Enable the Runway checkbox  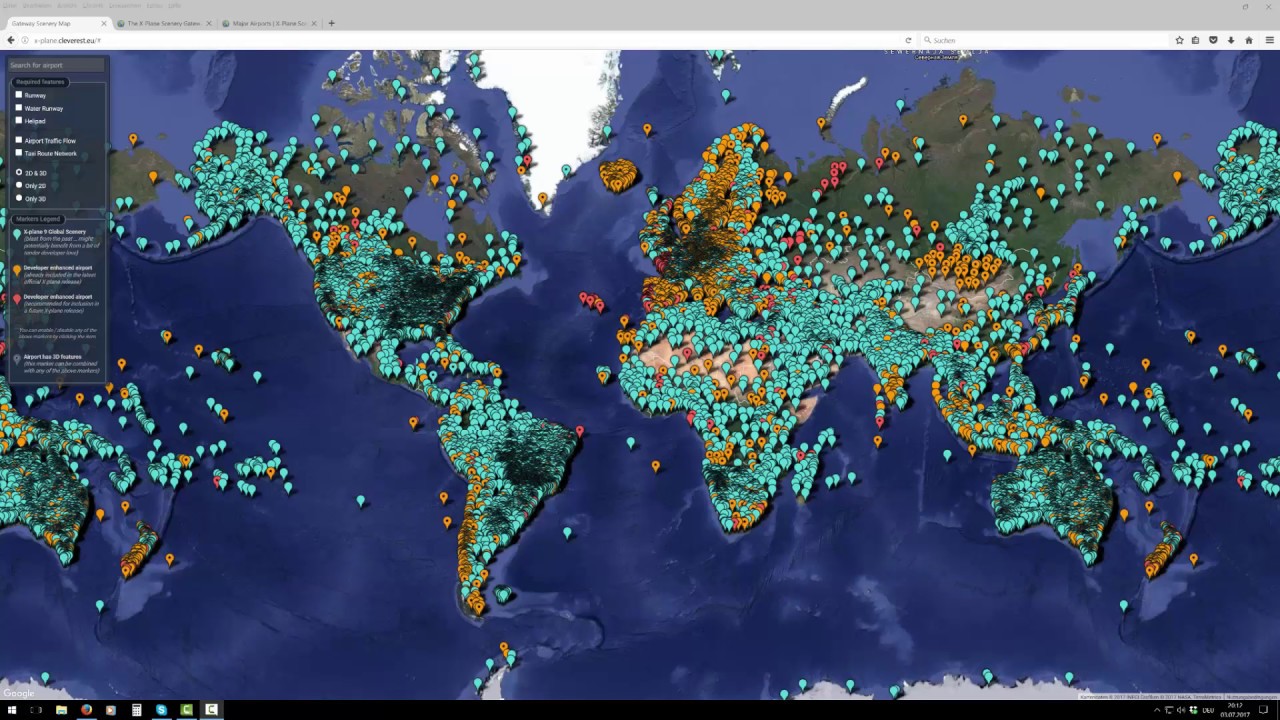point(18,95)
